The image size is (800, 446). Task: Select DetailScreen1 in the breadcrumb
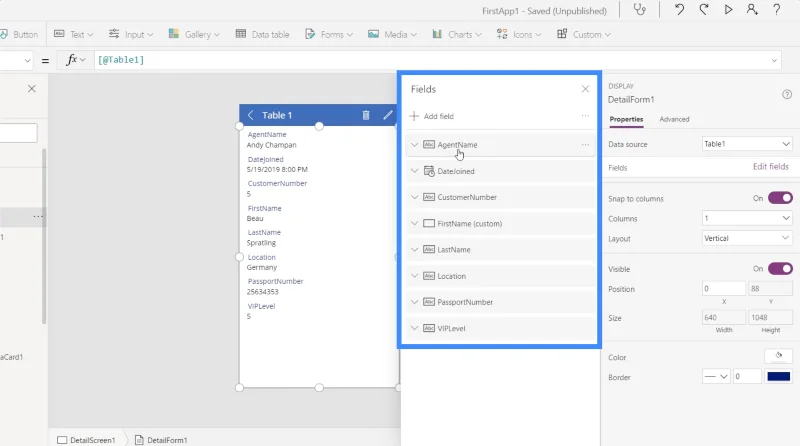pos(86,440)
